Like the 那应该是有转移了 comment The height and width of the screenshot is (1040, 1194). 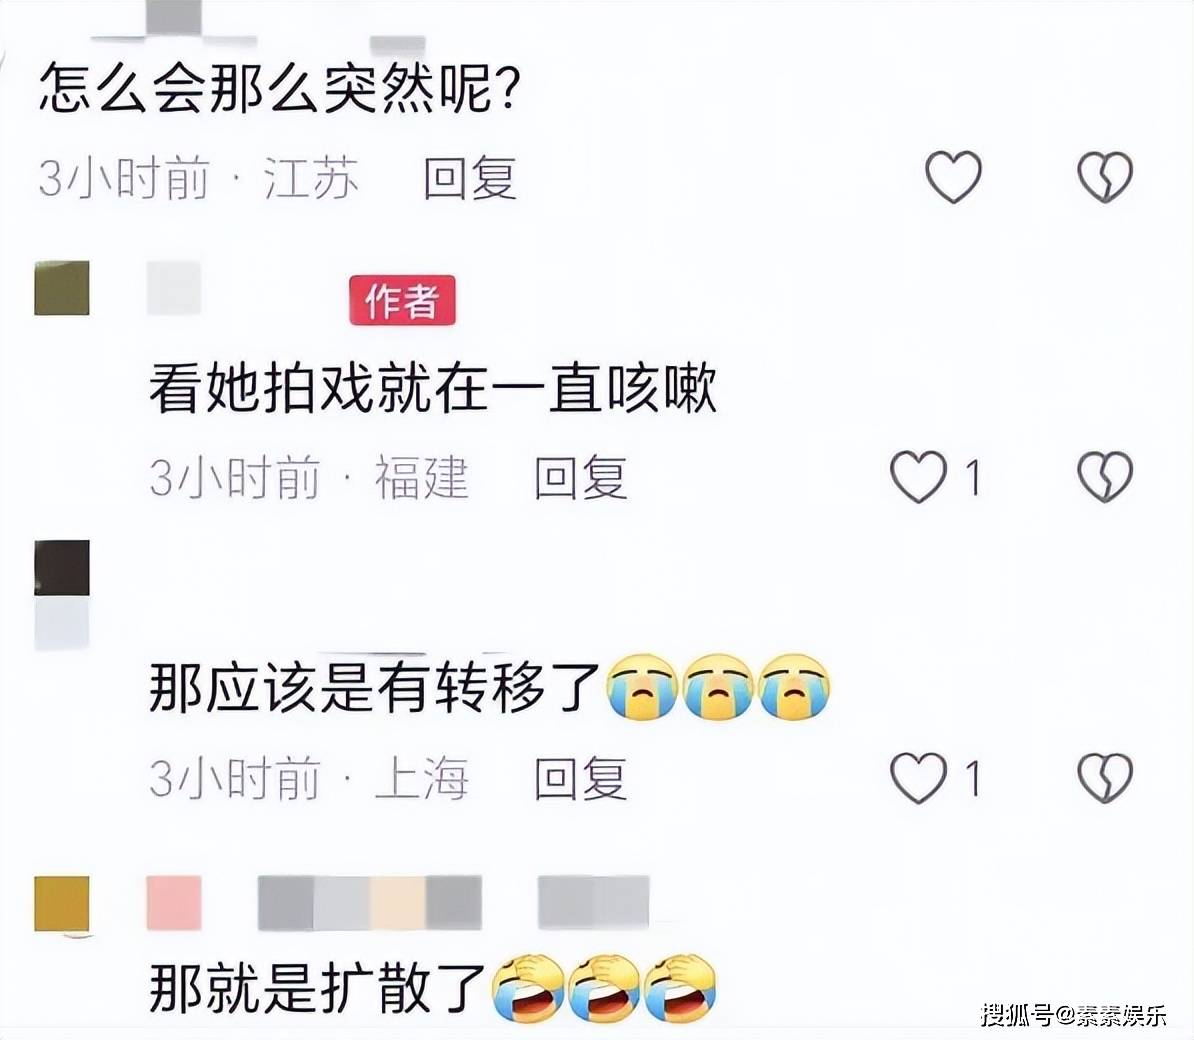click(x=919, y=777)
